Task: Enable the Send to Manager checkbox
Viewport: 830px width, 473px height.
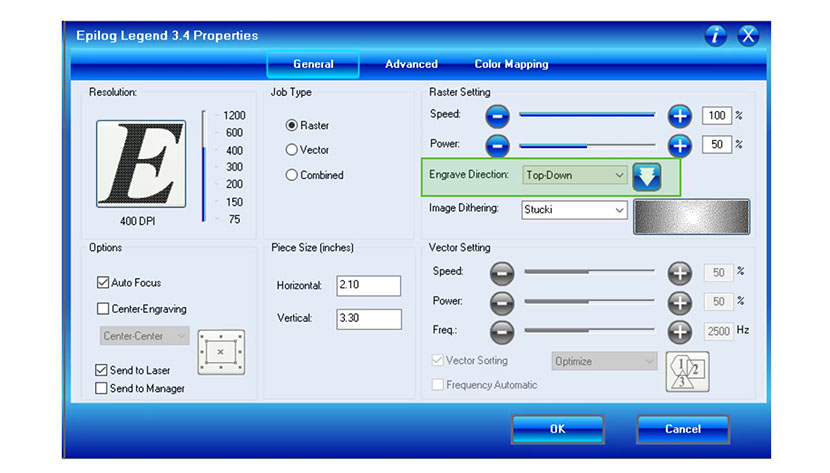Action: point(101,388)
